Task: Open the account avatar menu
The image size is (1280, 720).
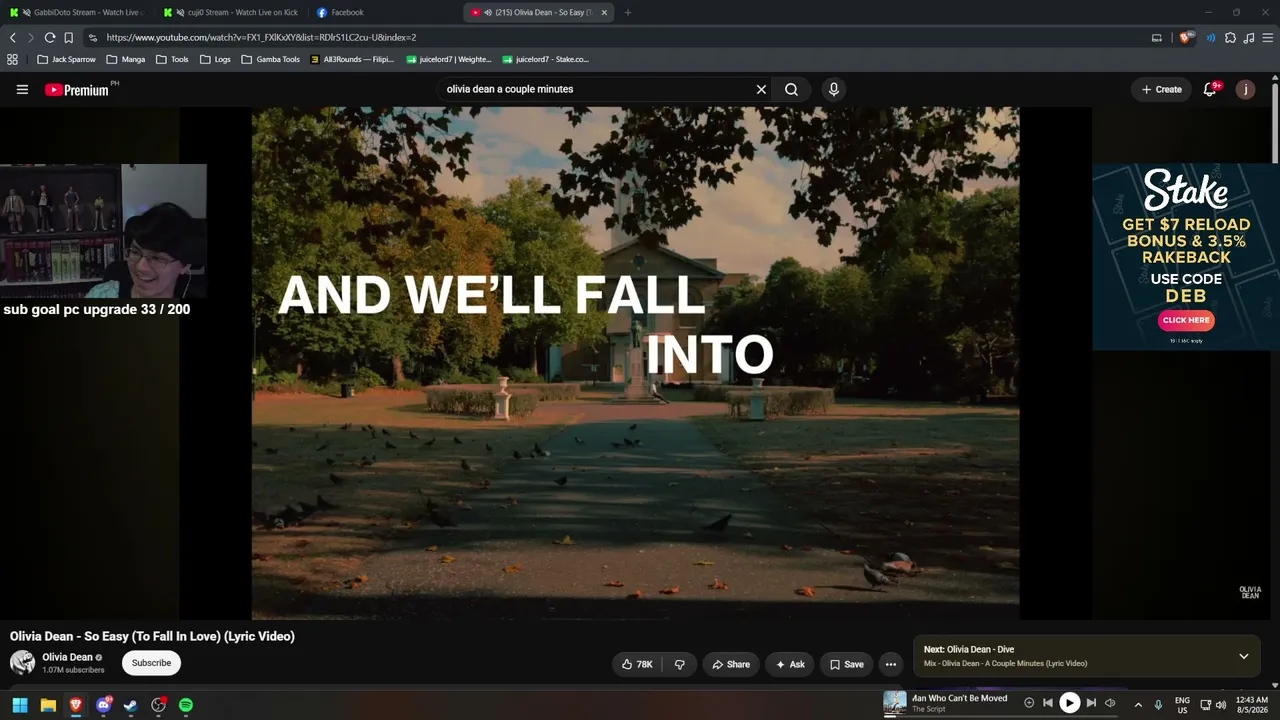Action: (x=1245, y=89)
